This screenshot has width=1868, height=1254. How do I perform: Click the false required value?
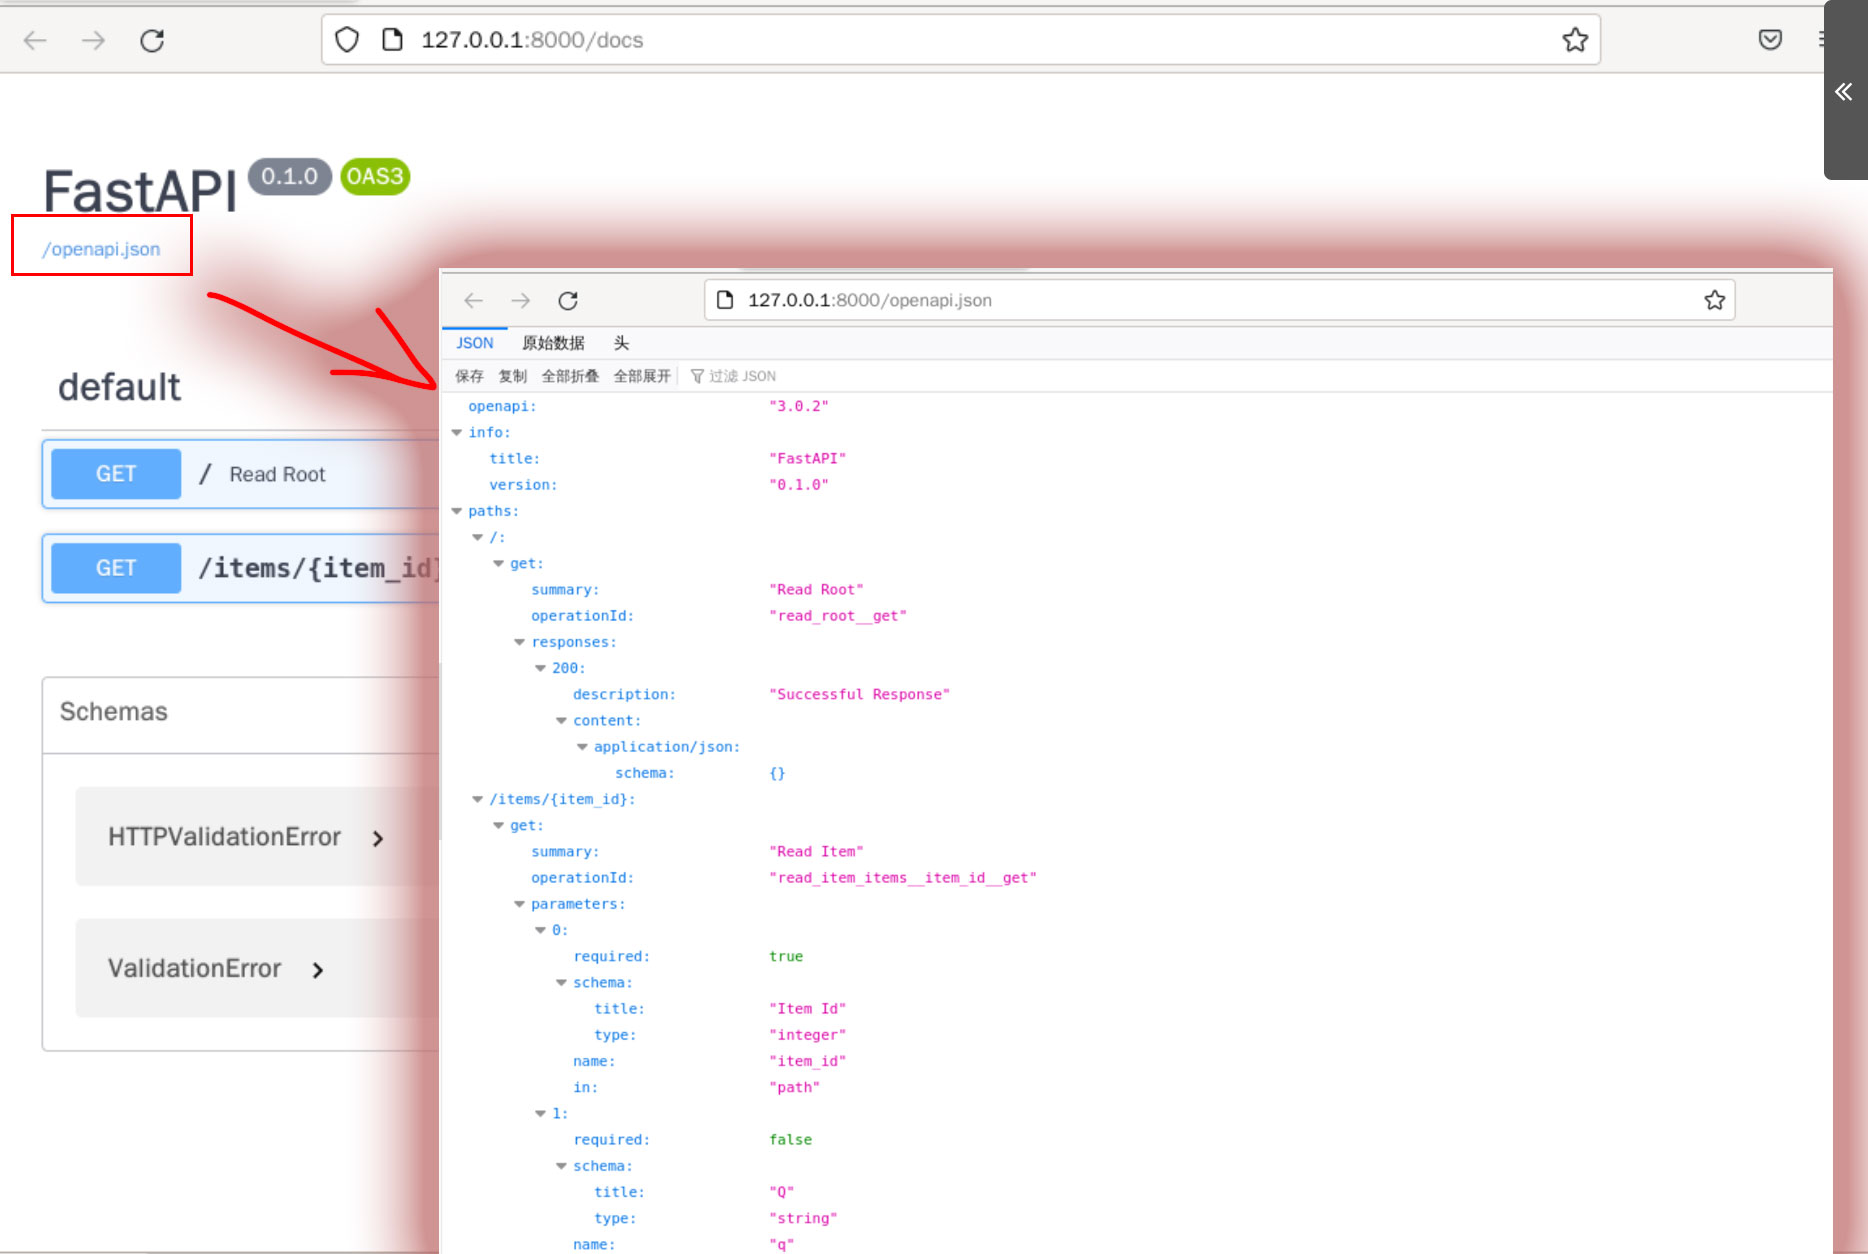[790, 1140]
